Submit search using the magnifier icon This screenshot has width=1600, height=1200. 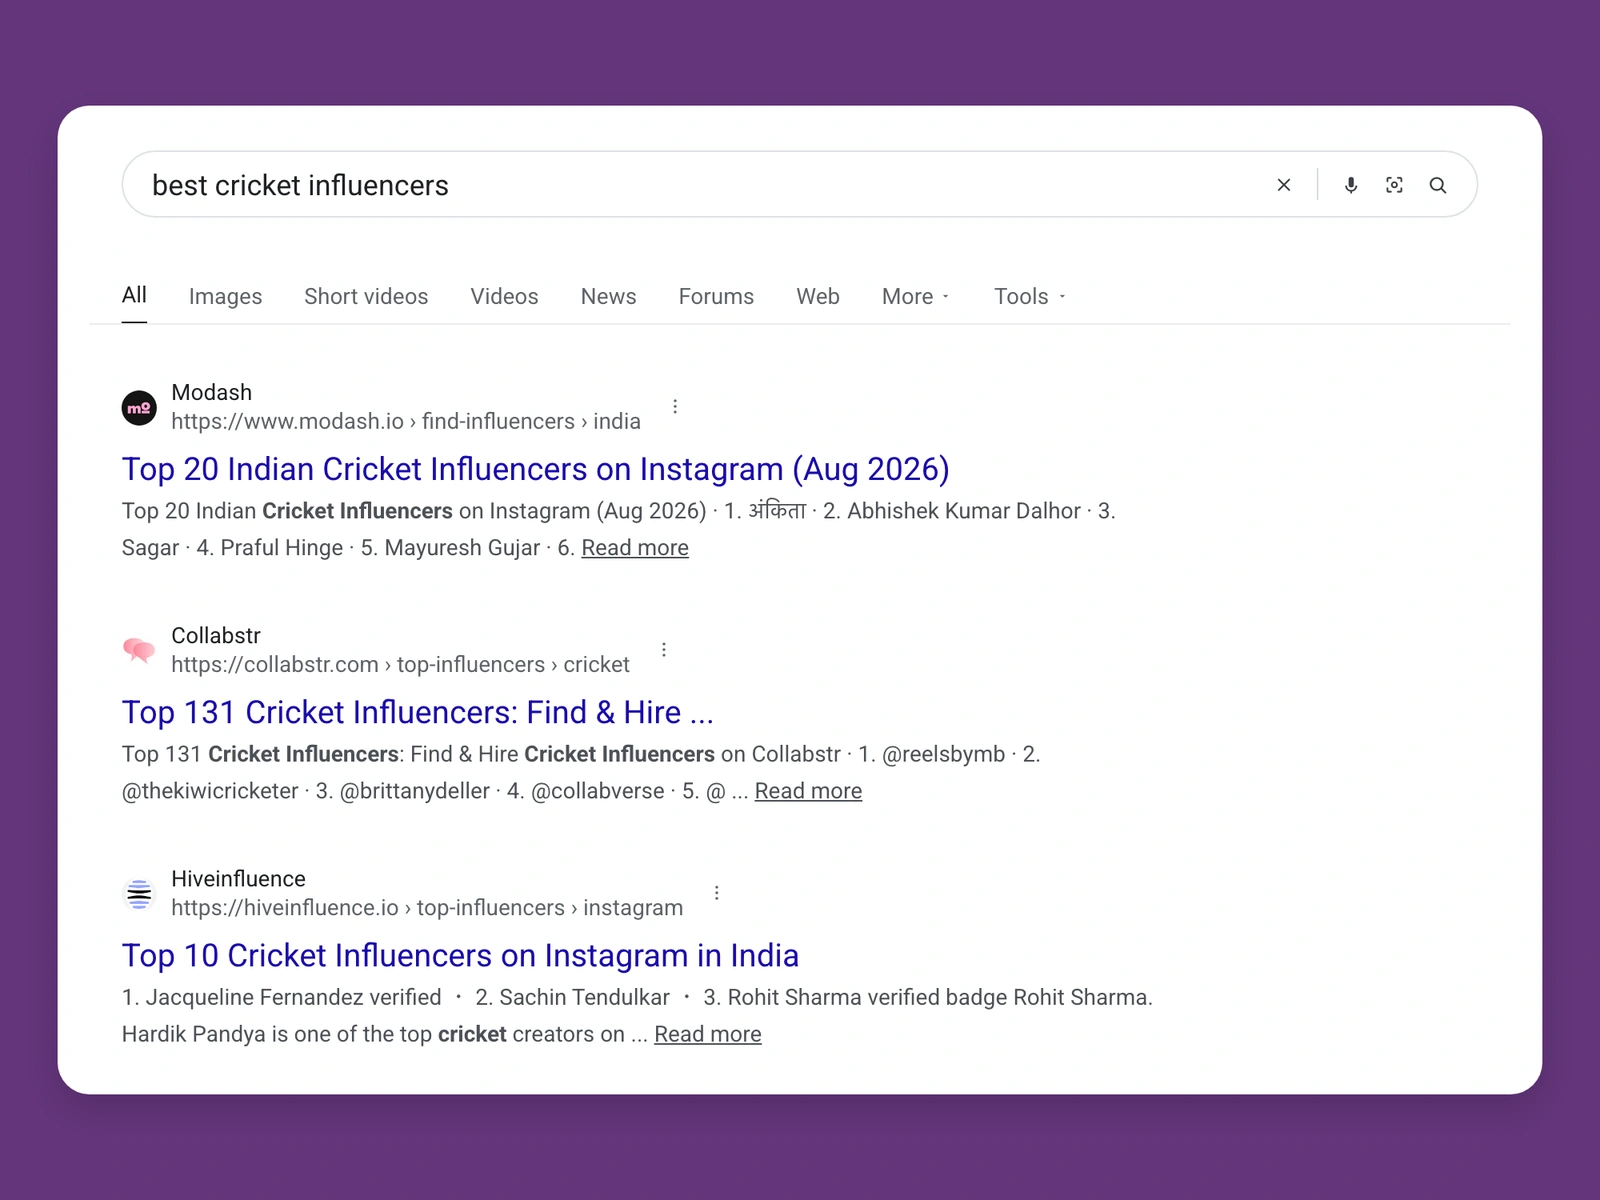[x=1438, y=185]
